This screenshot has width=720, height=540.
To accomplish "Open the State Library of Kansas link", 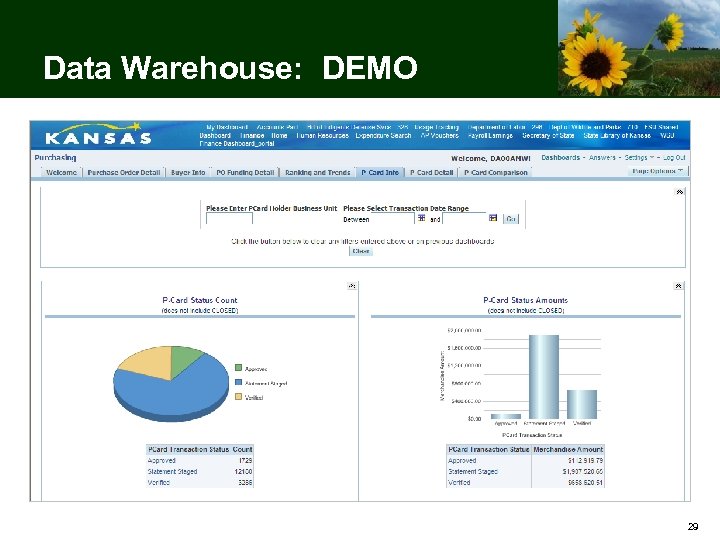I will pos(617,135).
